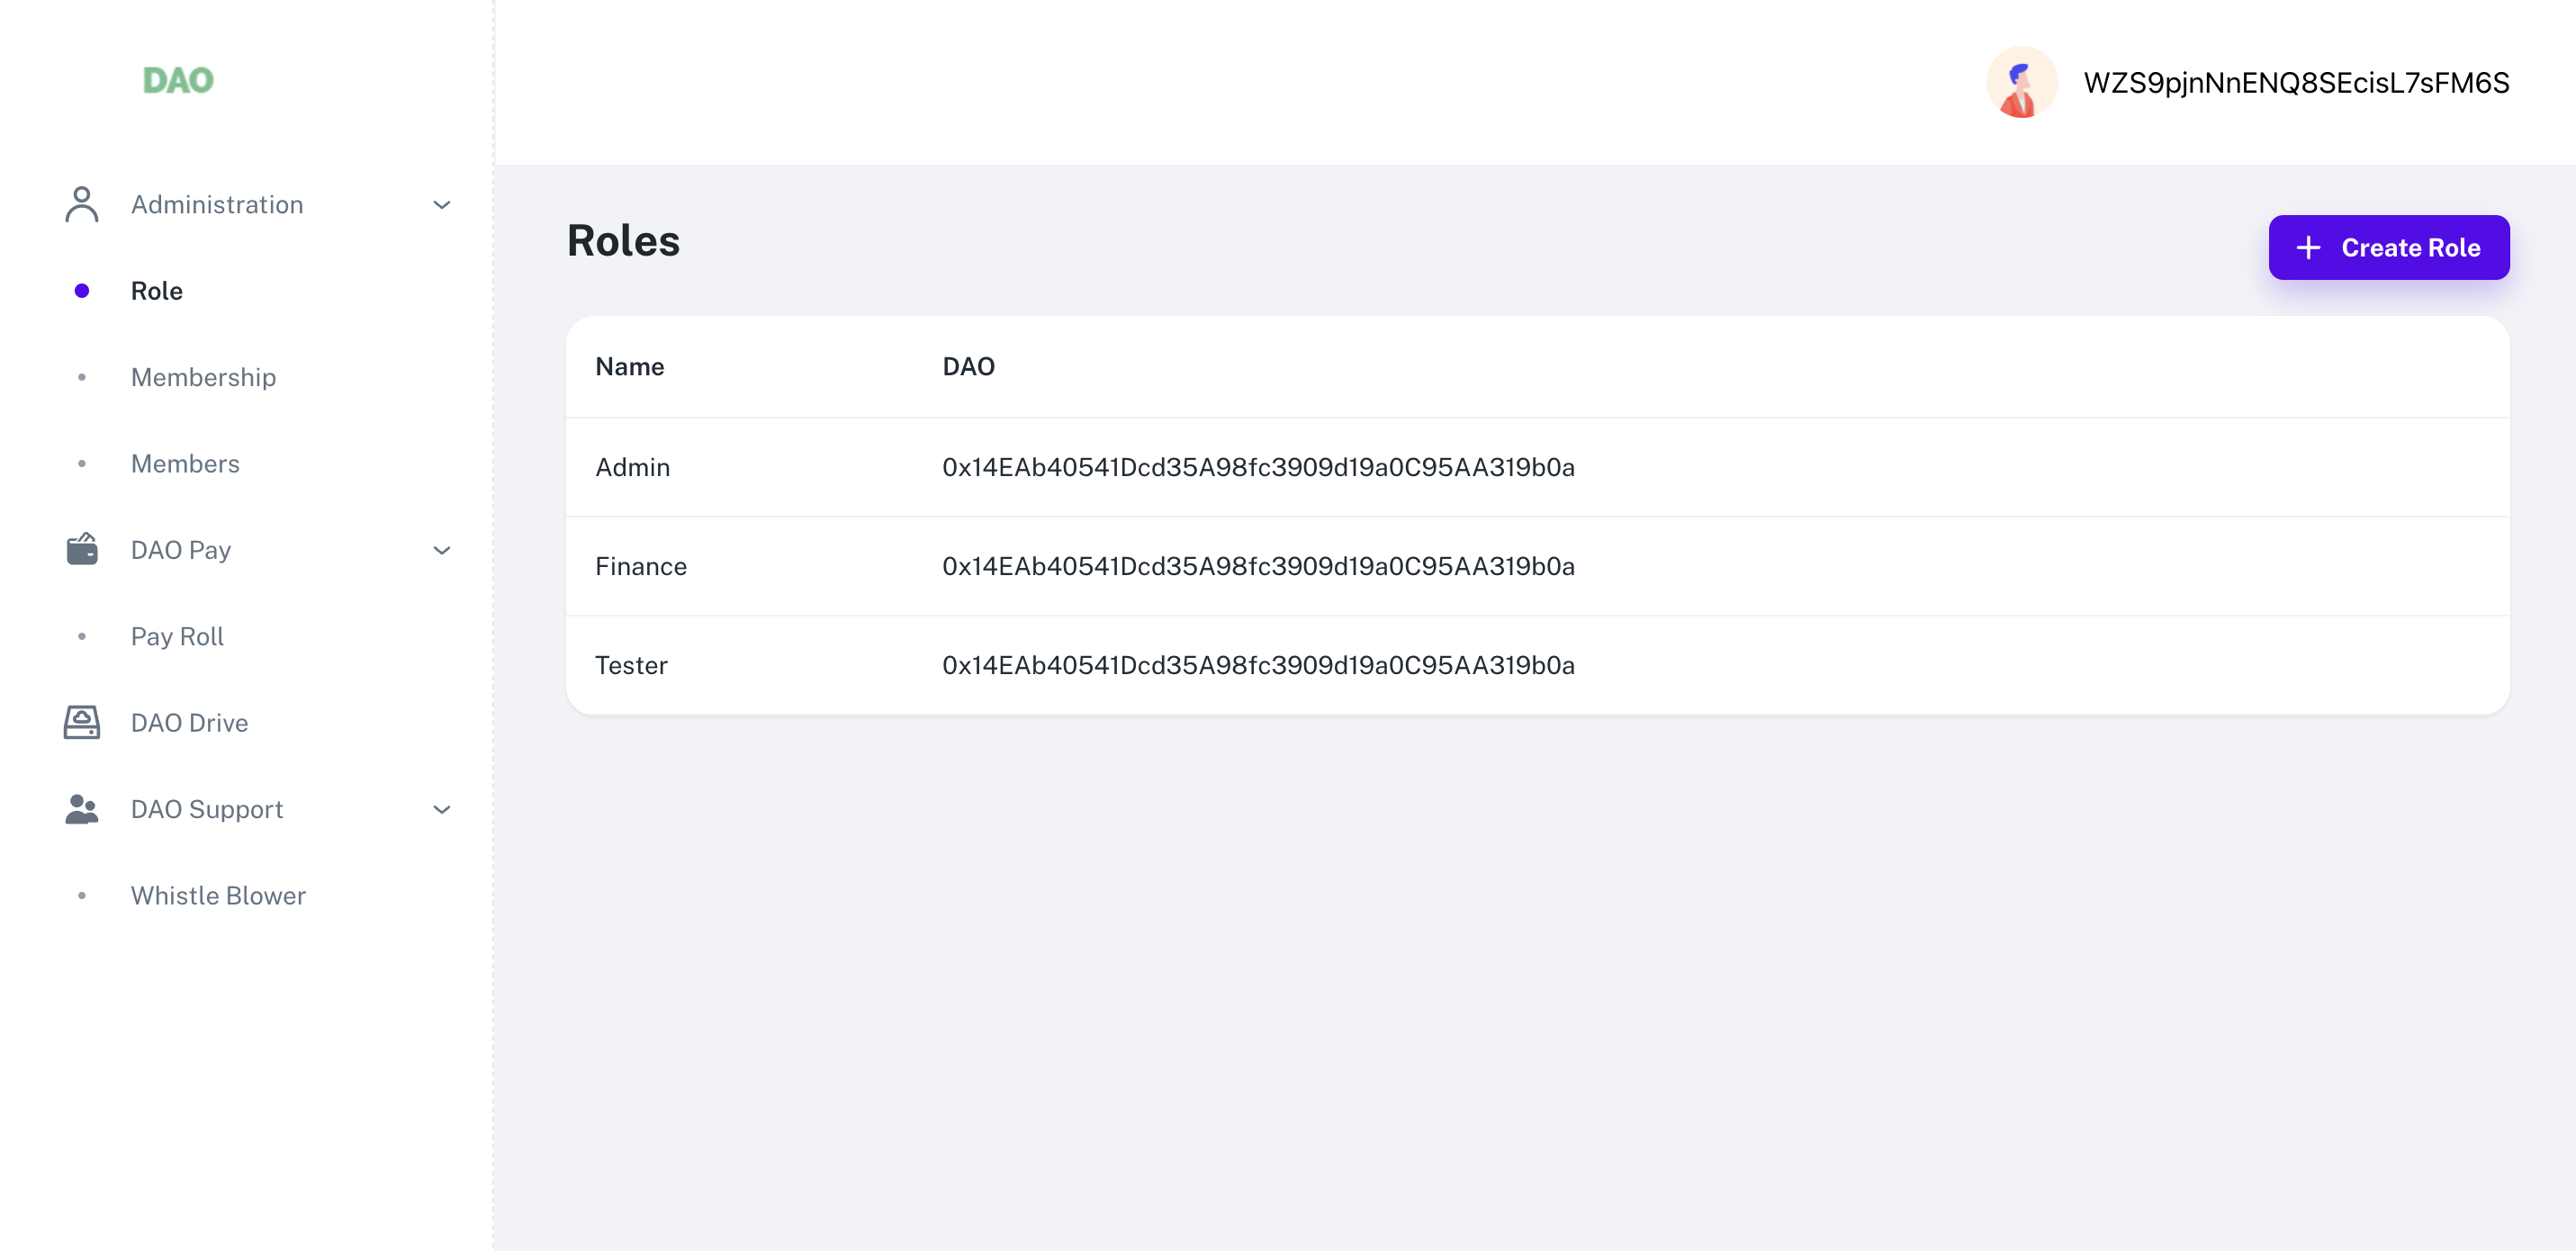
Task: Click the plus icon inside Create Role
Action: click(x=2310, y=247)
